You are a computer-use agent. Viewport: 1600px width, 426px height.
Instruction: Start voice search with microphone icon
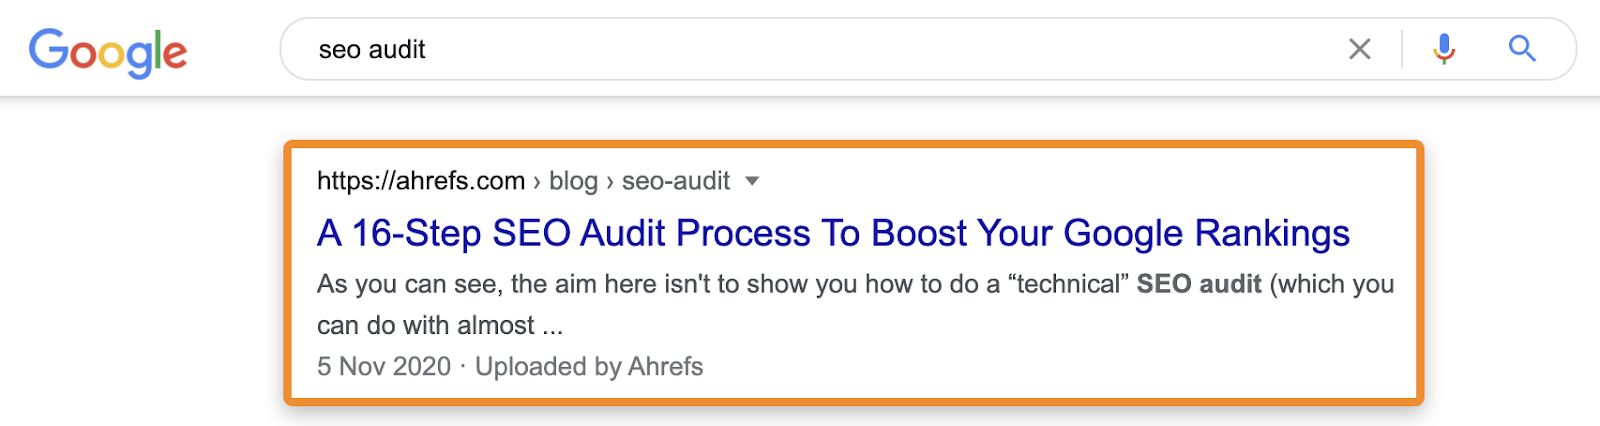(x=1443, y=49)
